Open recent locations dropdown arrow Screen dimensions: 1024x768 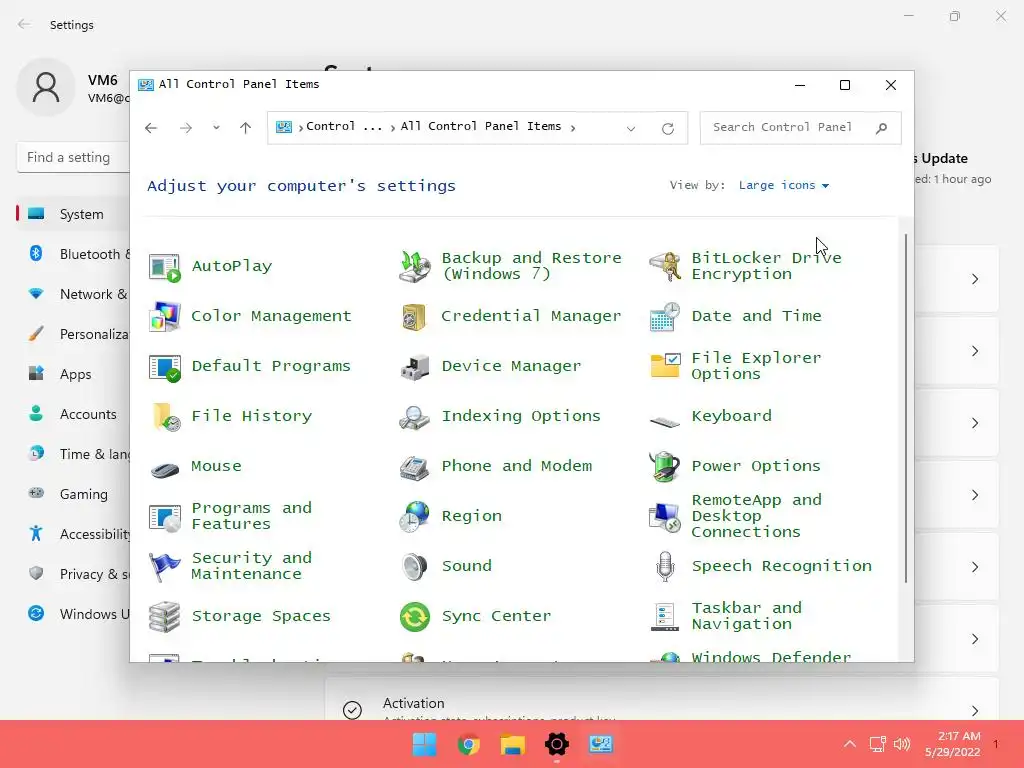[216, 127]
